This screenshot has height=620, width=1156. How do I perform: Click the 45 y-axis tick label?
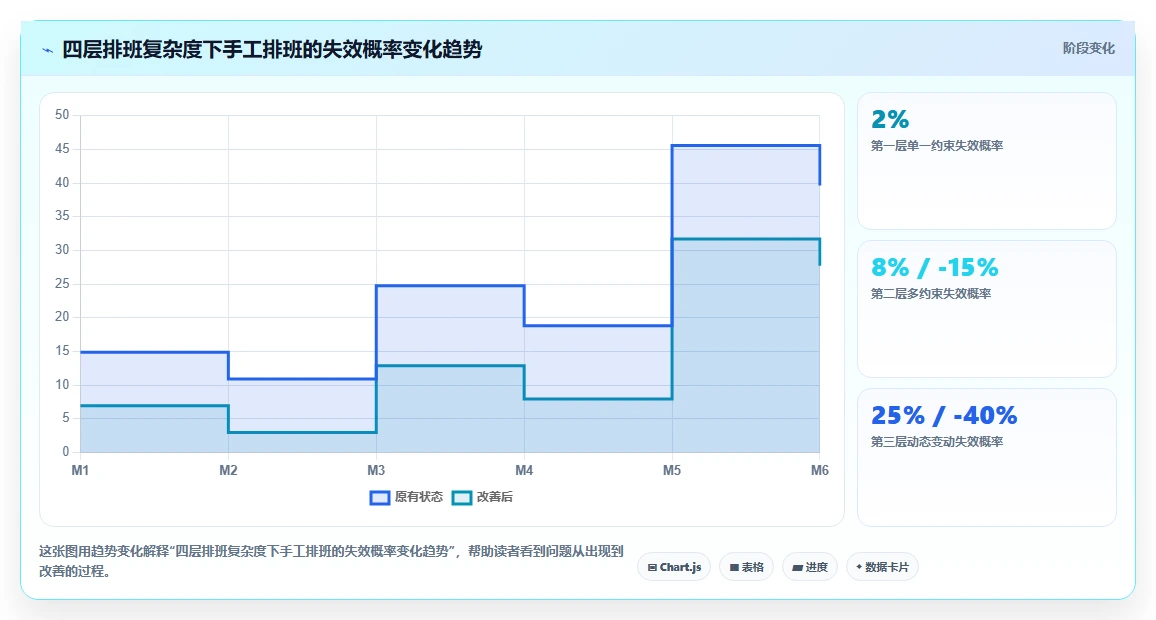point(62,149)
